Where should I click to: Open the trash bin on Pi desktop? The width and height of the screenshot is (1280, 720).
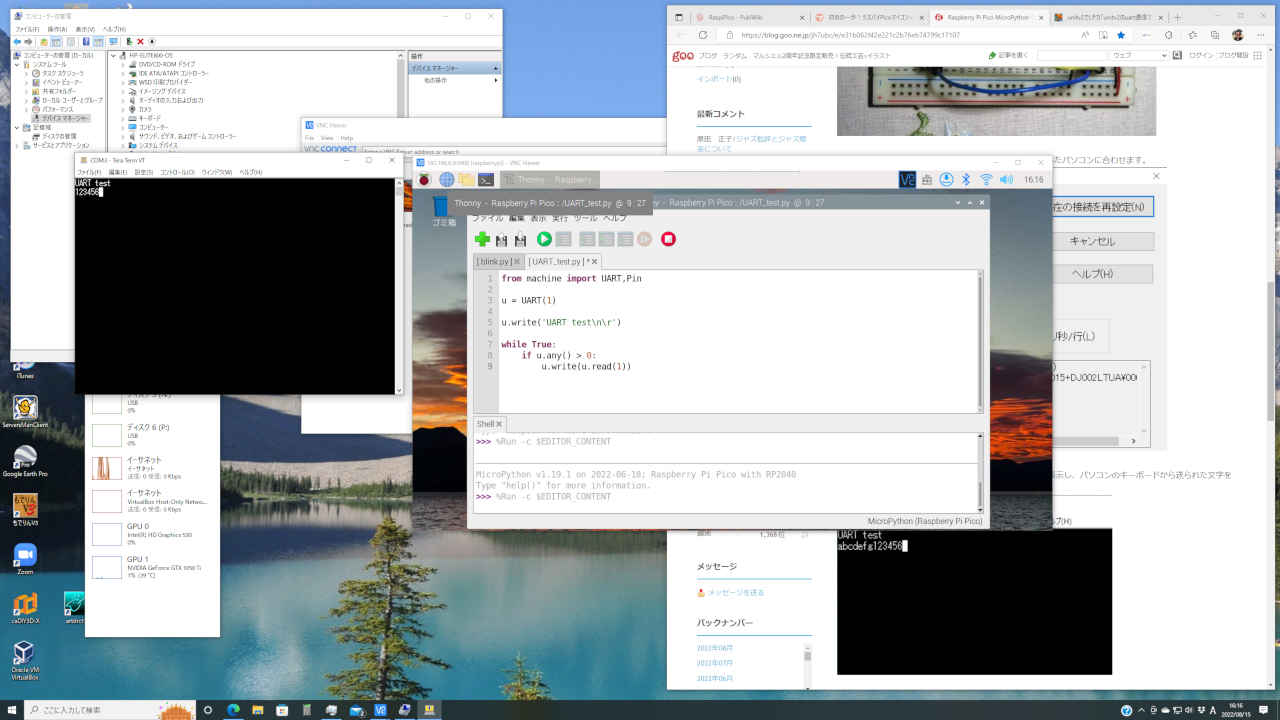click(441, 211)
